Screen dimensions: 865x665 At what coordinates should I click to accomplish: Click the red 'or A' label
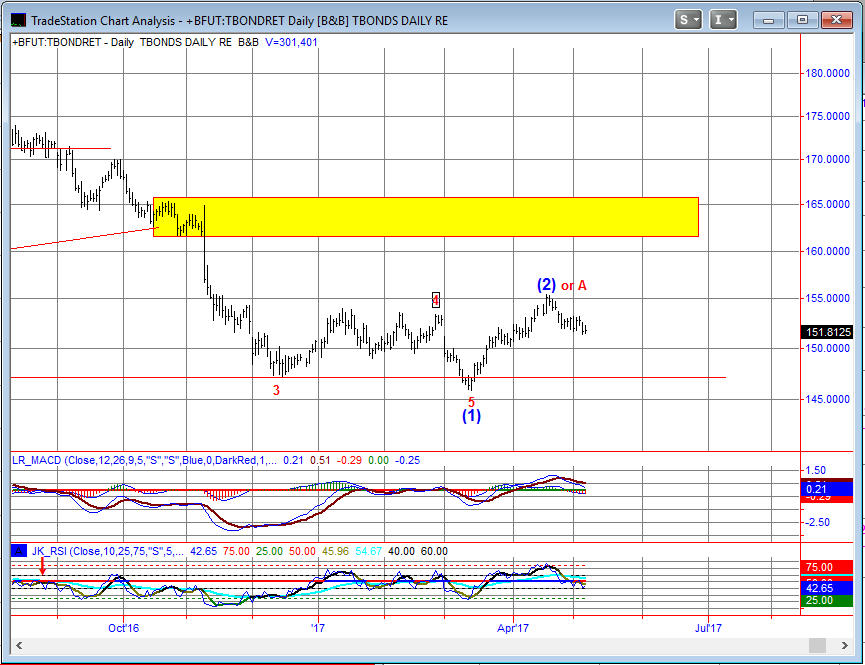[x=574, y=286]
